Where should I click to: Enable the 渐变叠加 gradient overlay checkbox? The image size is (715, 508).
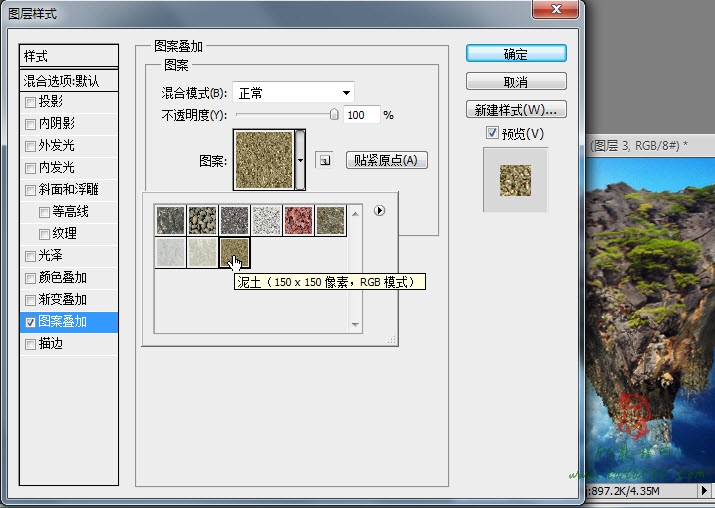point(30,300)
